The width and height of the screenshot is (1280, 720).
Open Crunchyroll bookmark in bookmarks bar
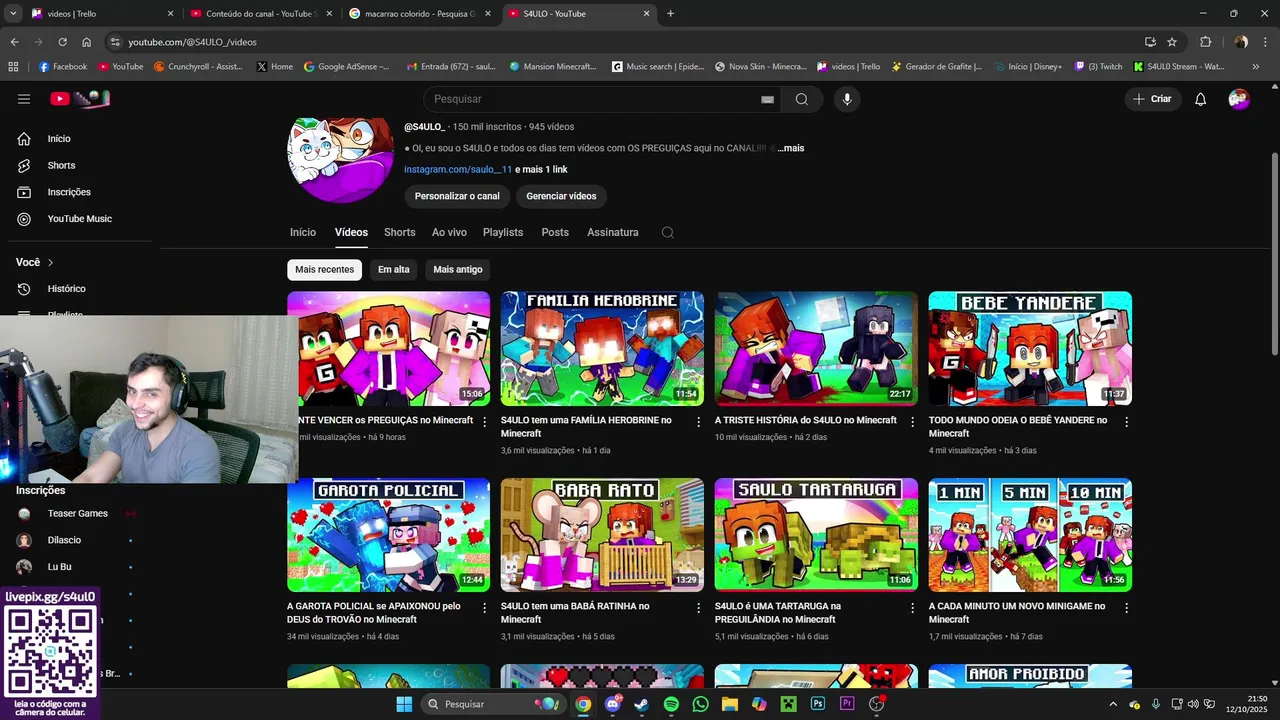point(198,67)
